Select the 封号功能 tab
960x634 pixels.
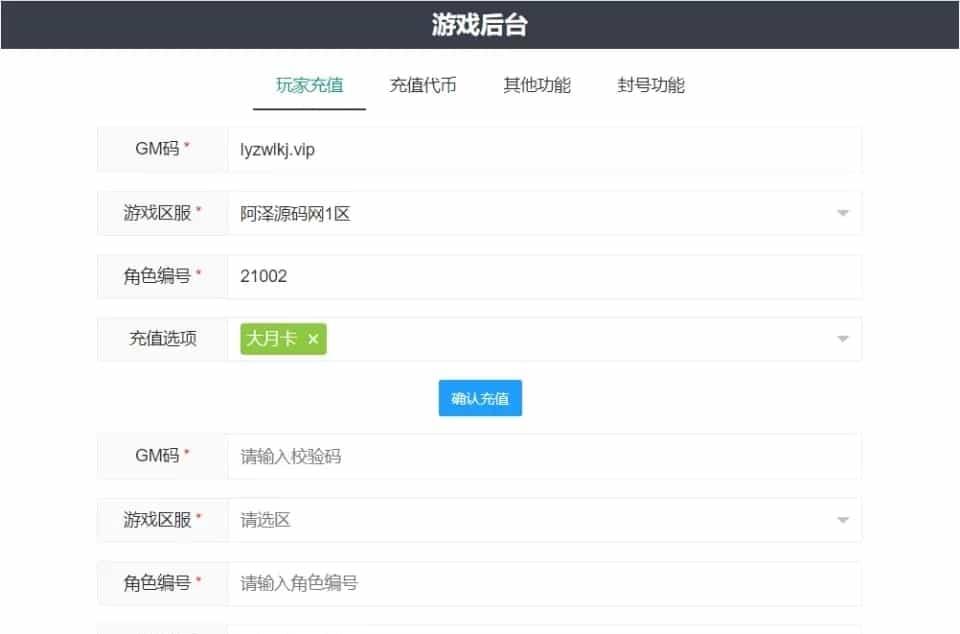[x=651, y=85]
